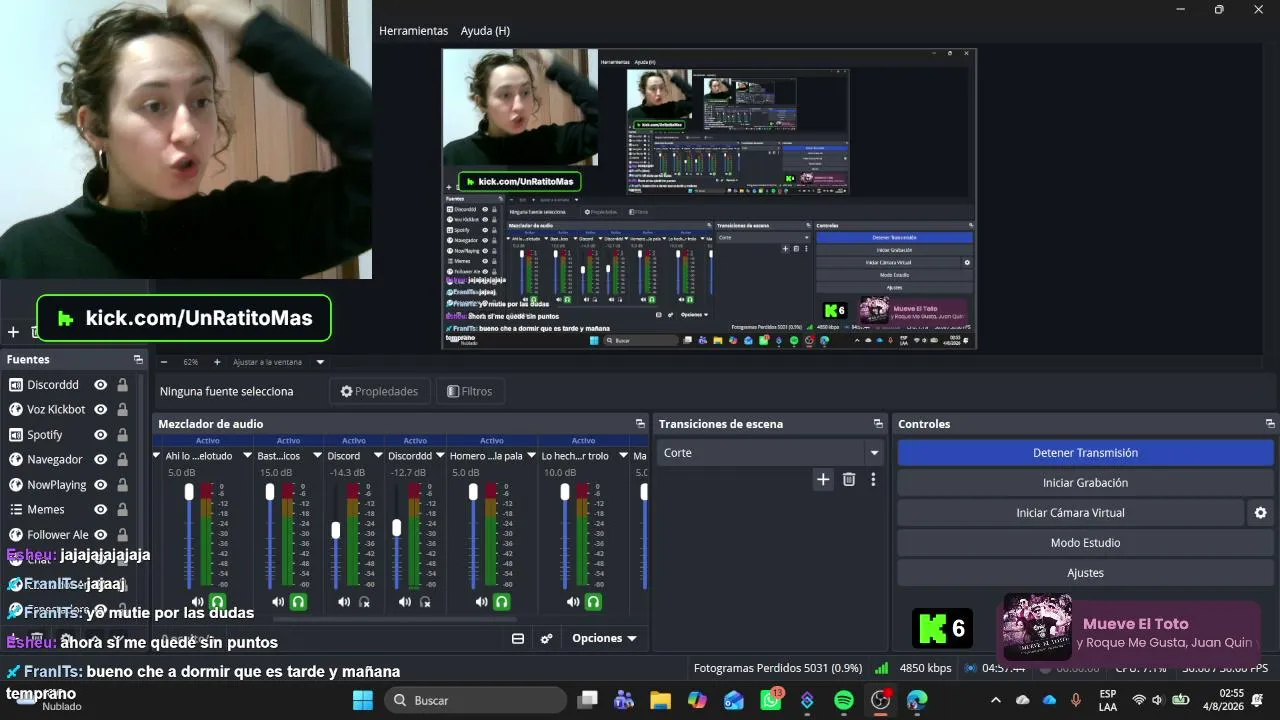Open Spotify from the taskbar
Viewport: 1280px width, 720px height.
(x=844, y=700)
